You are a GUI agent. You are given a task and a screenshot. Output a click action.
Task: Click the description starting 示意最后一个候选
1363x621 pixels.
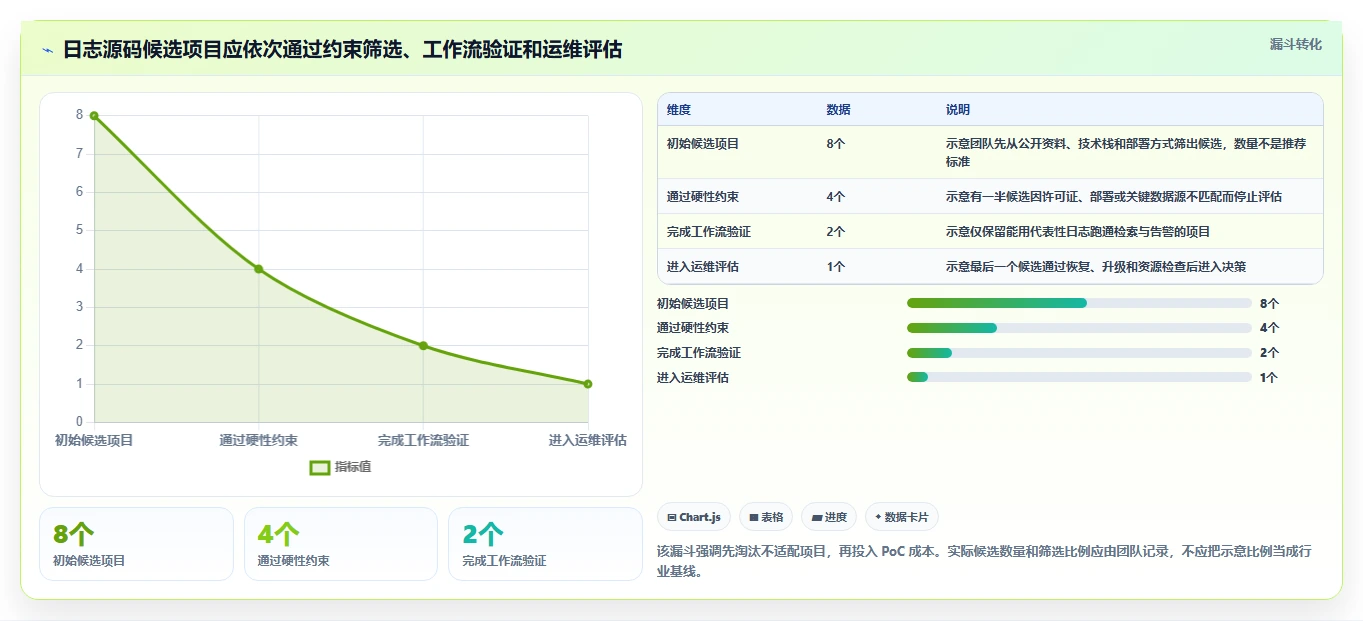[1096, 267]
